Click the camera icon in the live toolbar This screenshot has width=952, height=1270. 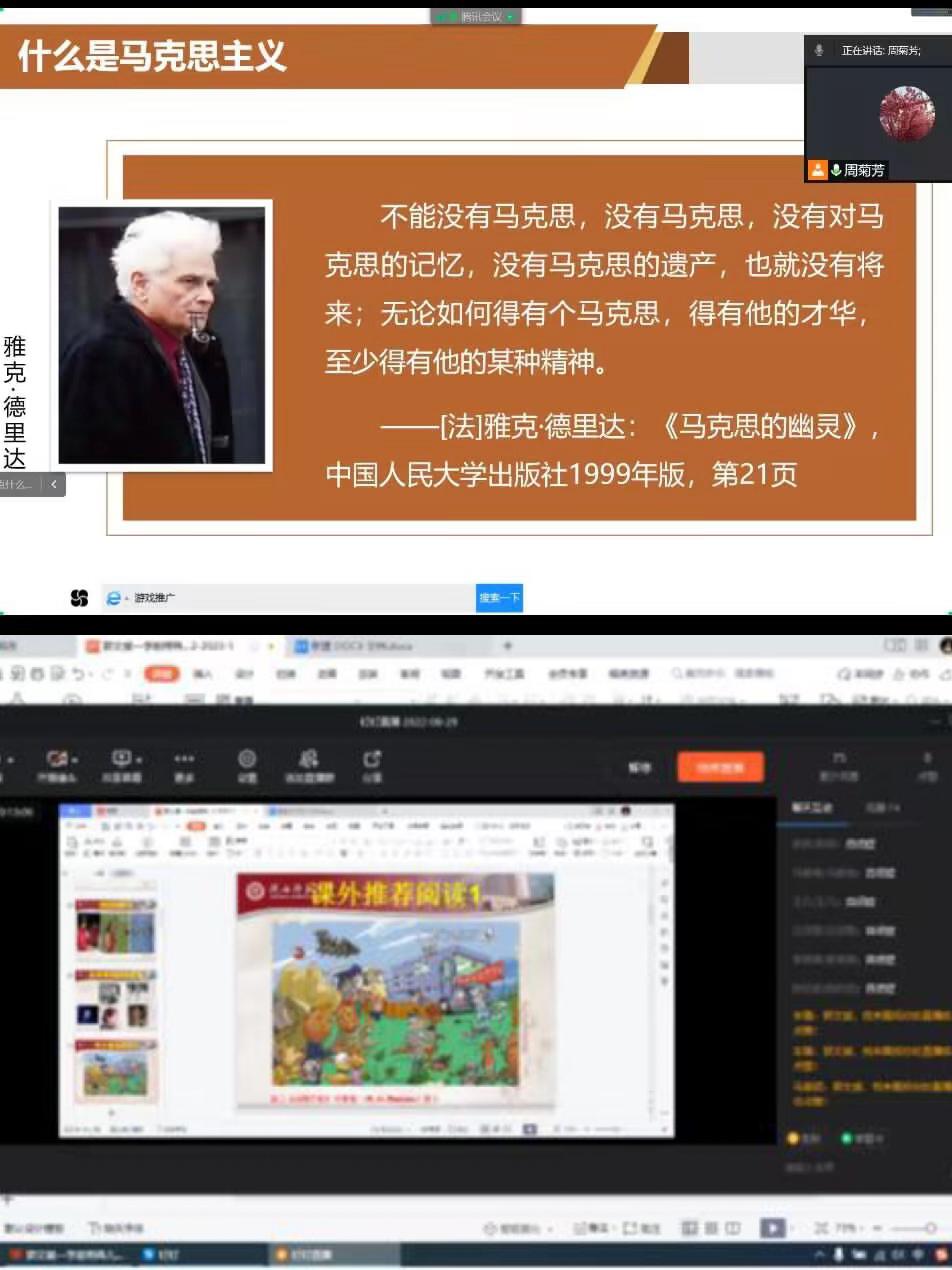click(x=57, y=759)
